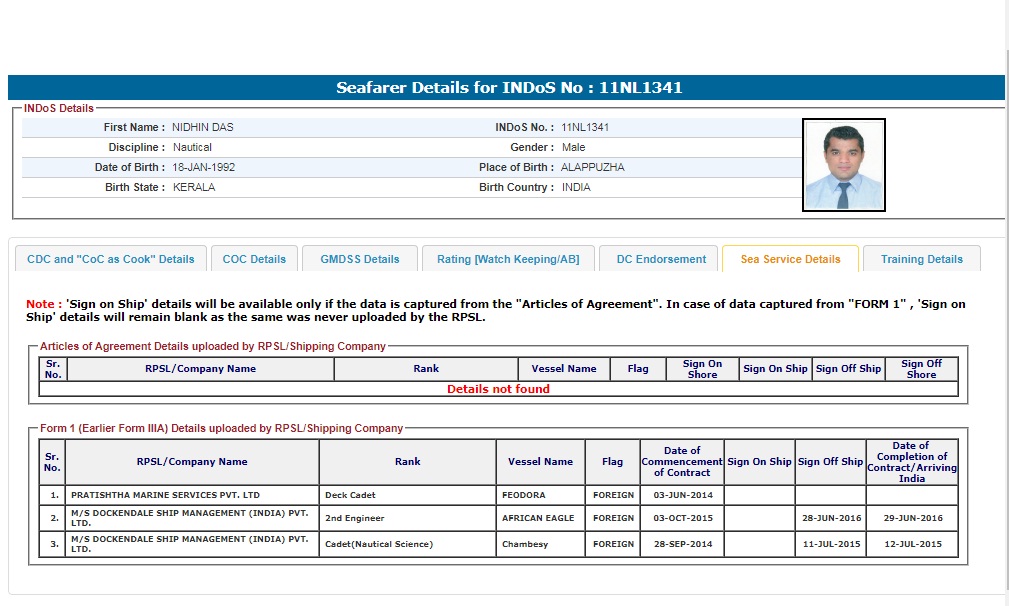The width and height of the screenshot is (1009, 606).
Task: Click the red "Details not found" message
Action: coord(498,389)
